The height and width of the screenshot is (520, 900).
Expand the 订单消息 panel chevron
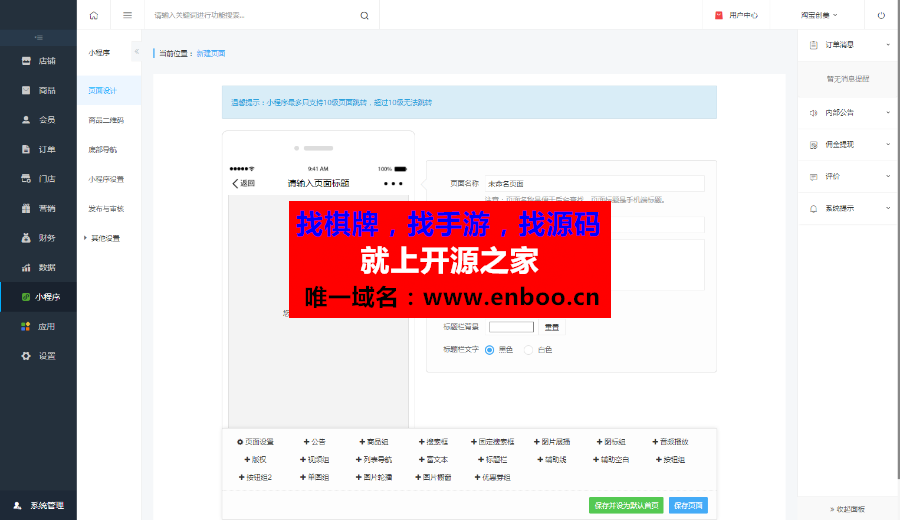click(888, 45)
